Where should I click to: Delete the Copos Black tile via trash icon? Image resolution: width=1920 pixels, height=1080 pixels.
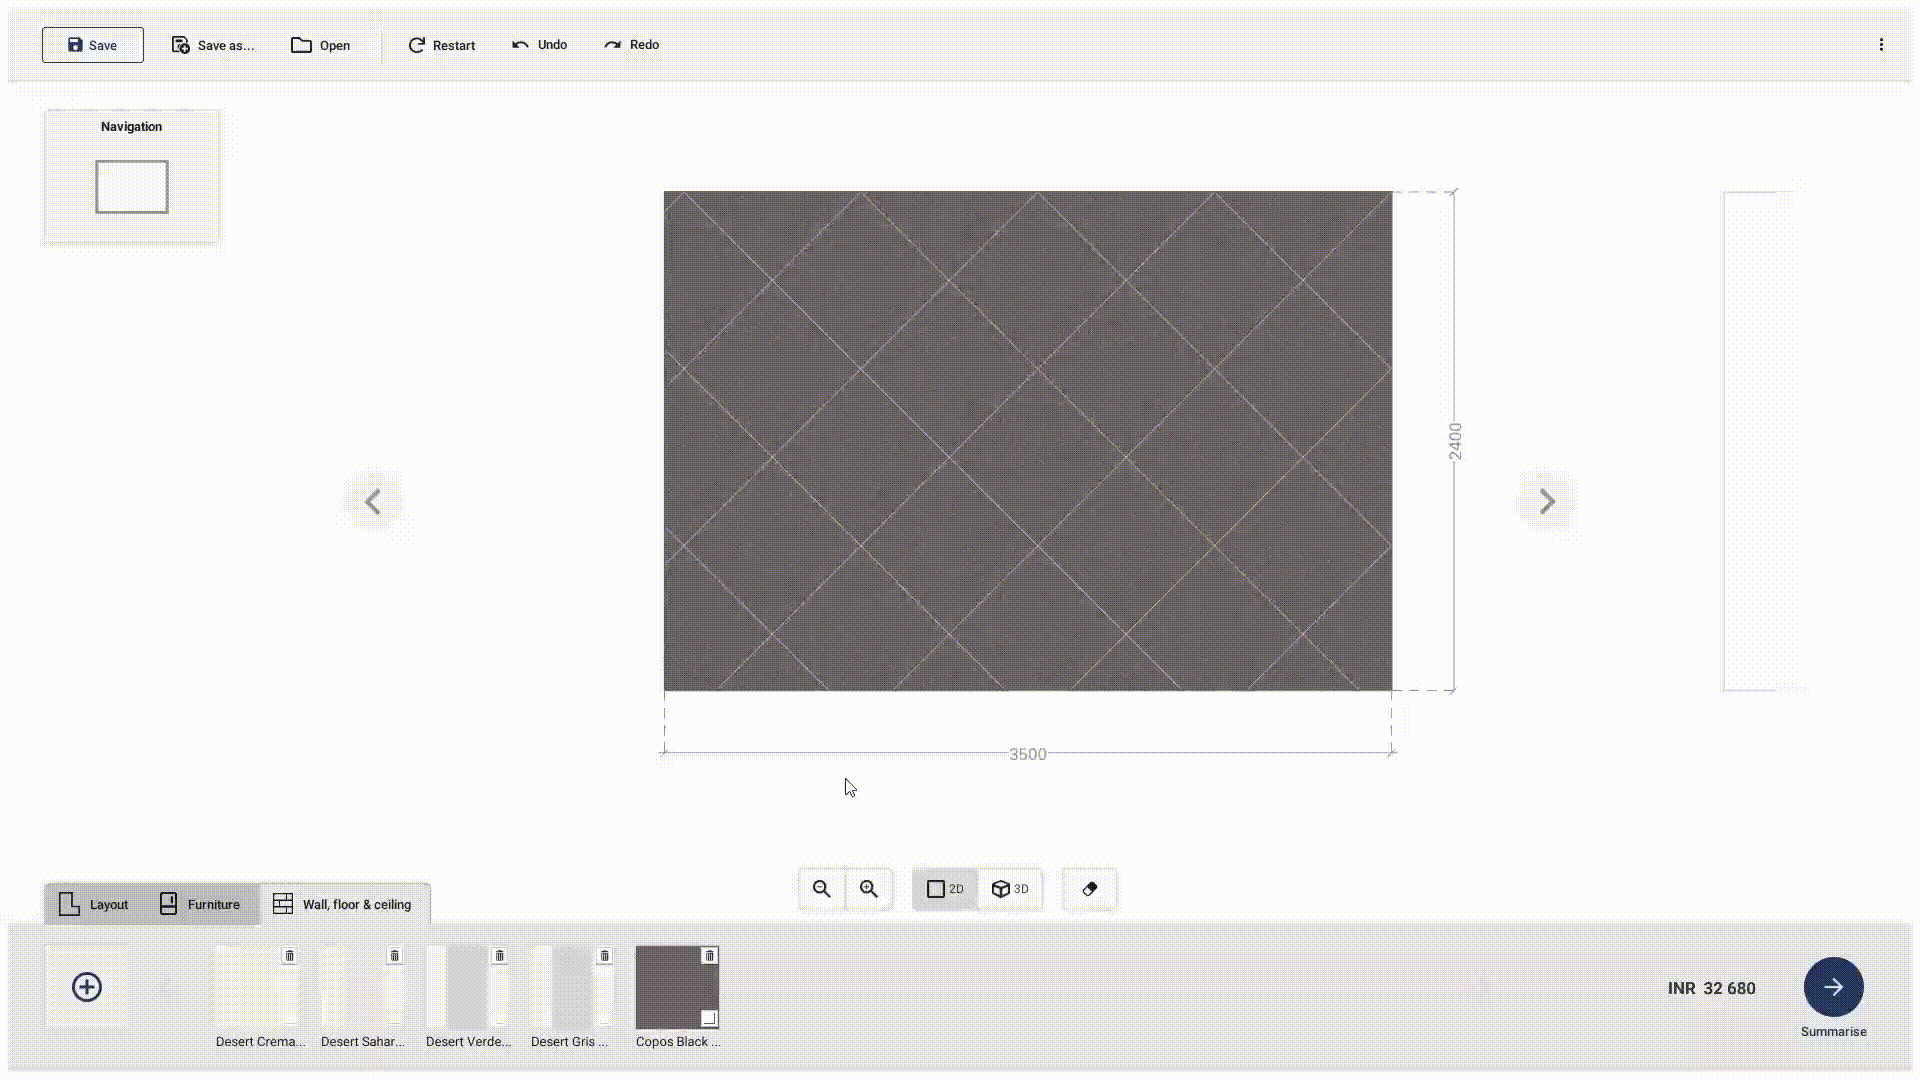[x=709, y=956]
